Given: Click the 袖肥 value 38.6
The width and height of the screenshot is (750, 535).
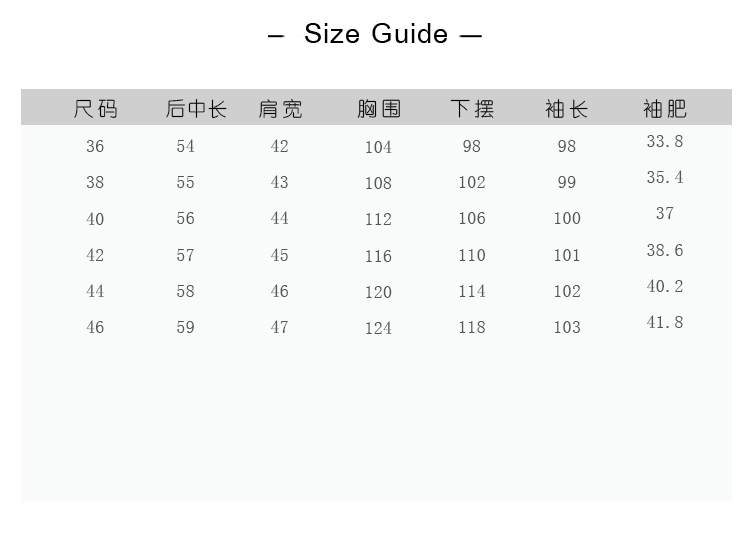Looking at the screenshot, I should click(x=665, y=251).
